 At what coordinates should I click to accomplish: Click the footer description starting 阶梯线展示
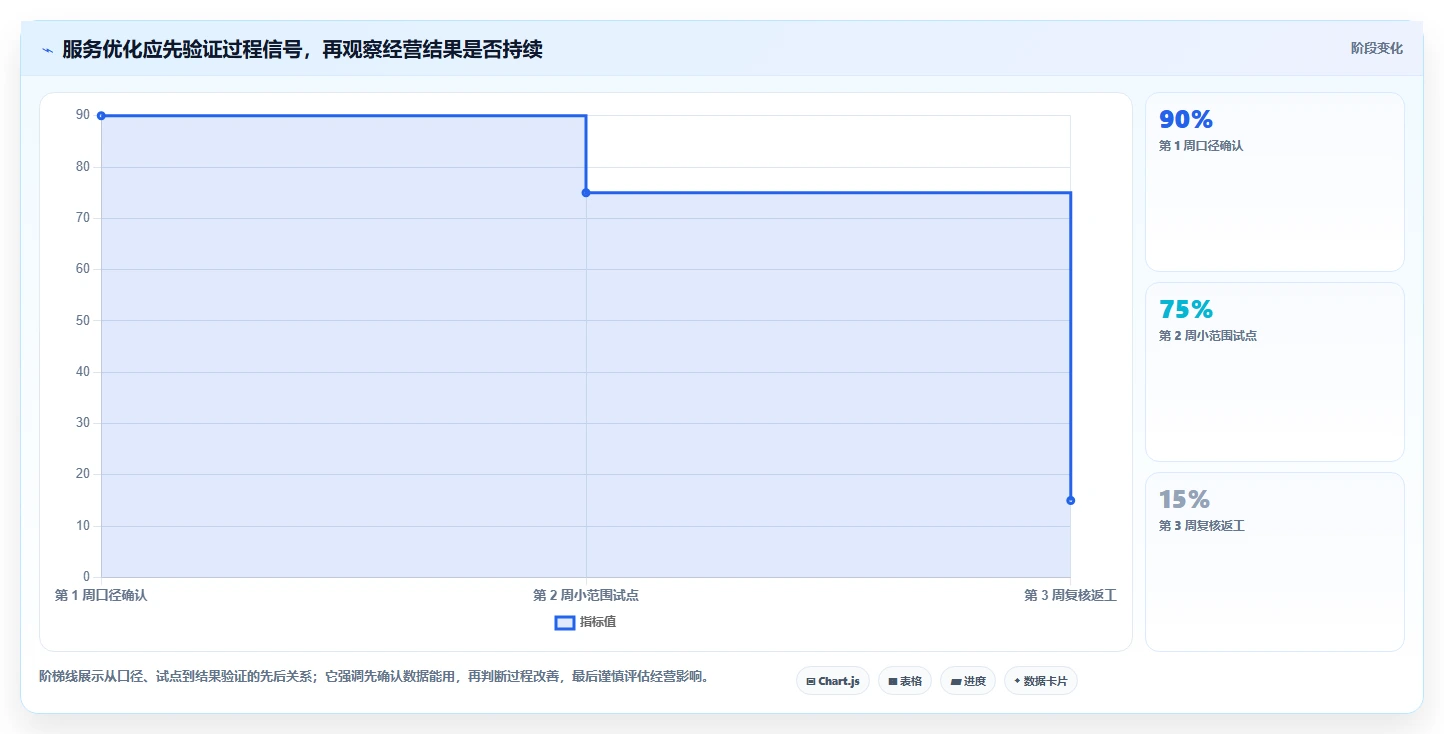[x=377, y=677]
